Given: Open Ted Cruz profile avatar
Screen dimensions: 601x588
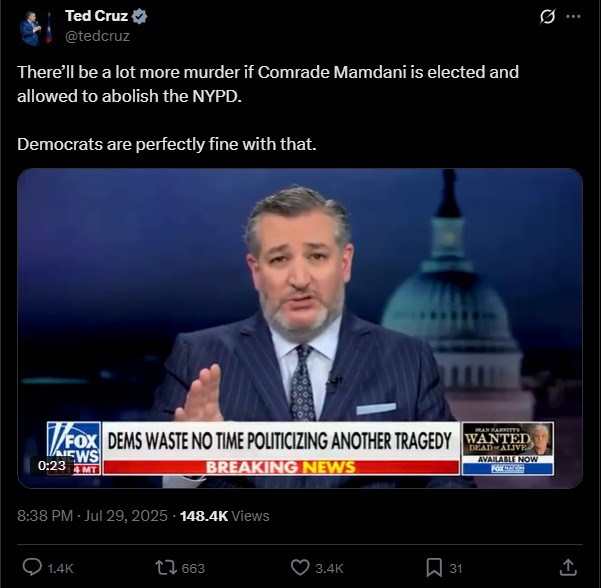Looking at the screenshot, I should (35, 28).
